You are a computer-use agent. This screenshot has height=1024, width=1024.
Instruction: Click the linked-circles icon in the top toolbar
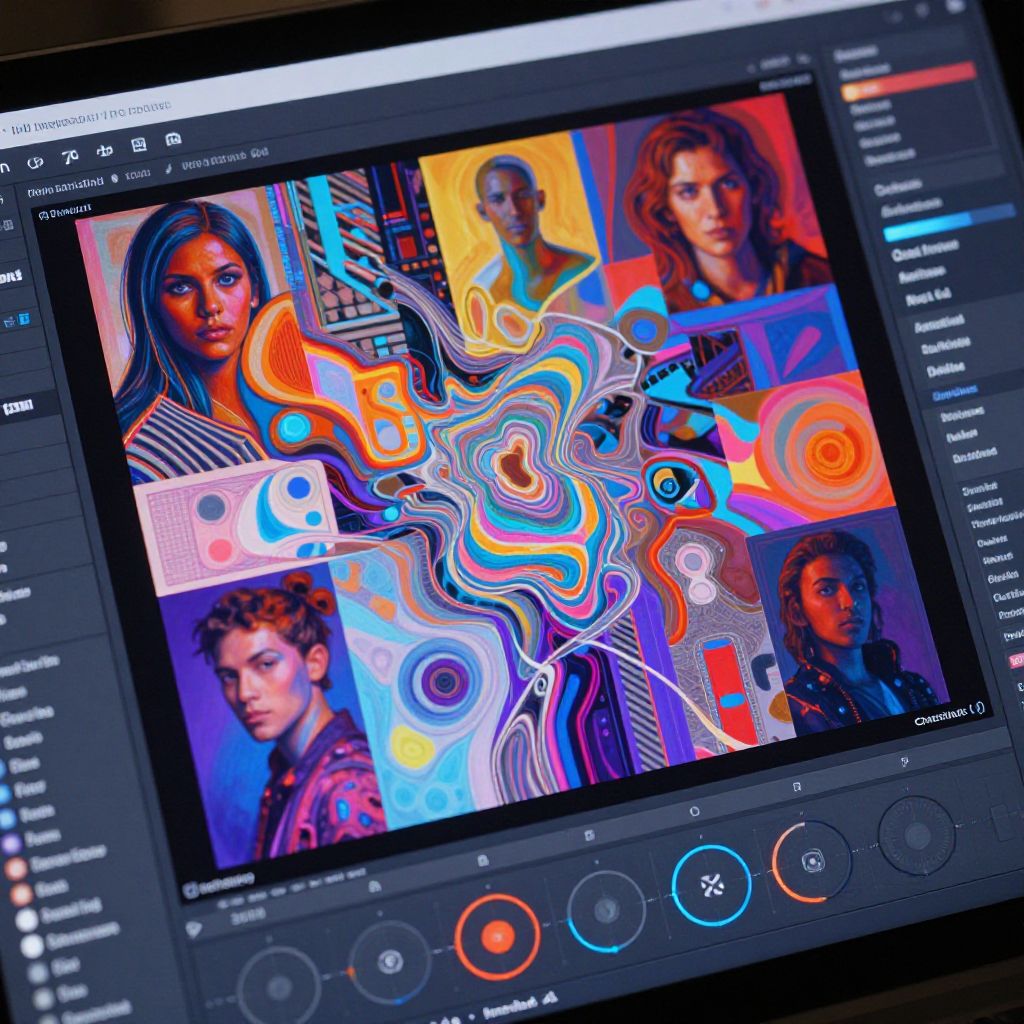(x=35, y=163)
